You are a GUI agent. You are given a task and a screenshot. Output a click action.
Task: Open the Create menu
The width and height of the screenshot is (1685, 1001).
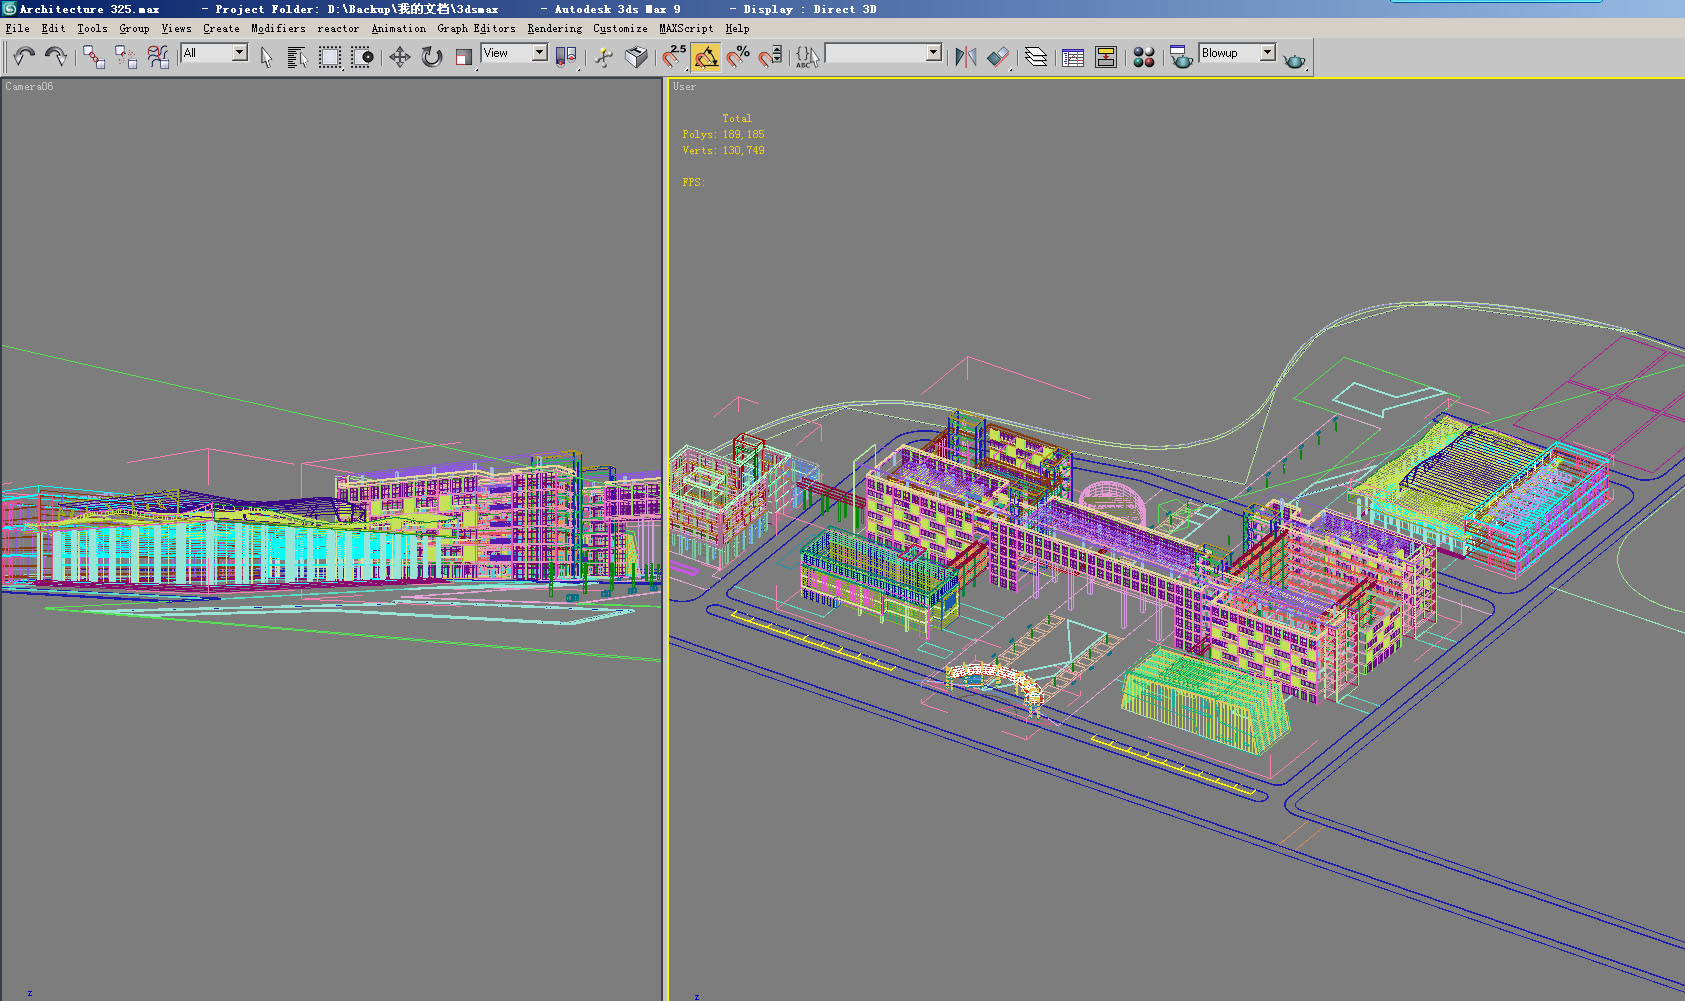[x=221, y=29]
